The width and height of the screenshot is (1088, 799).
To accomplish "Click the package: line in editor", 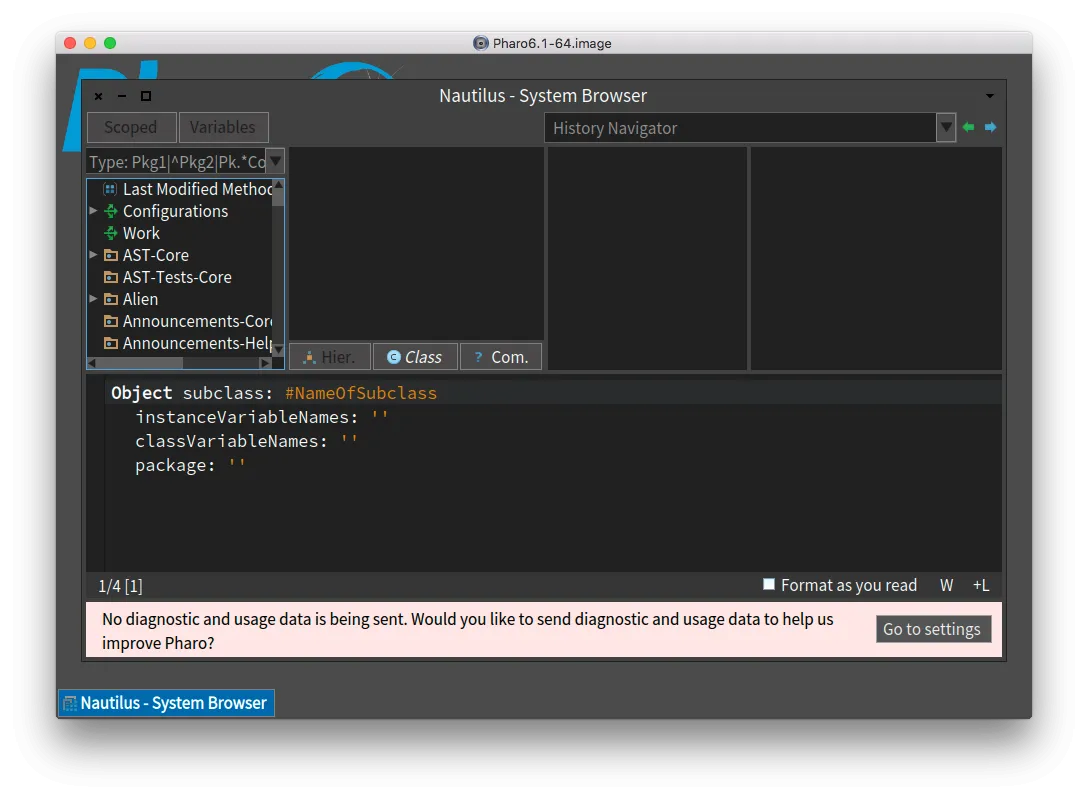I will 190,465.
